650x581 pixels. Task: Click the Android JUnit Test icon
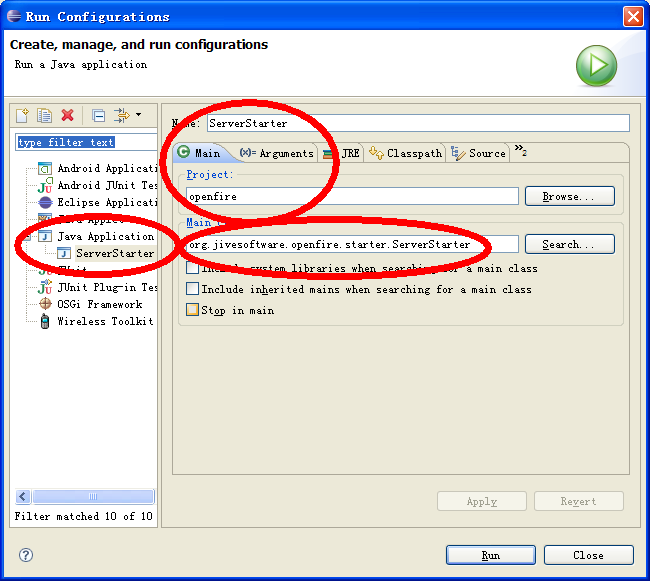45,185
